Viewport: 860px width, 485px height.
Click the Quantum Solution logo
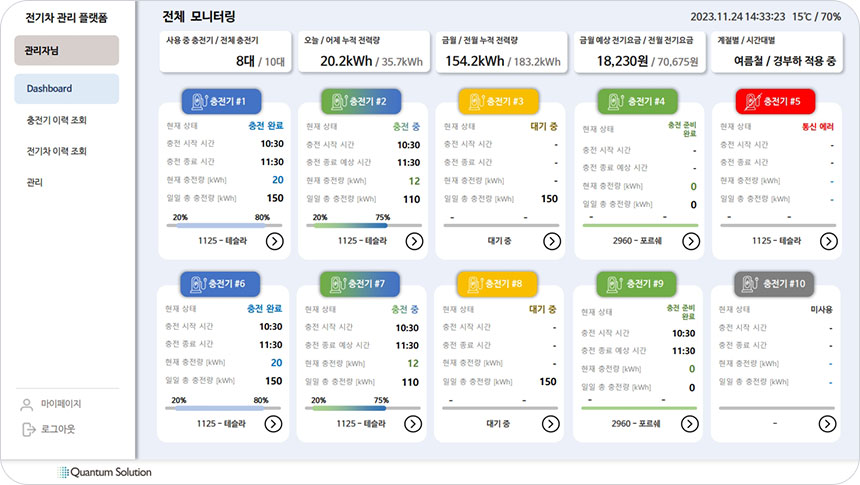pos(105,472)
